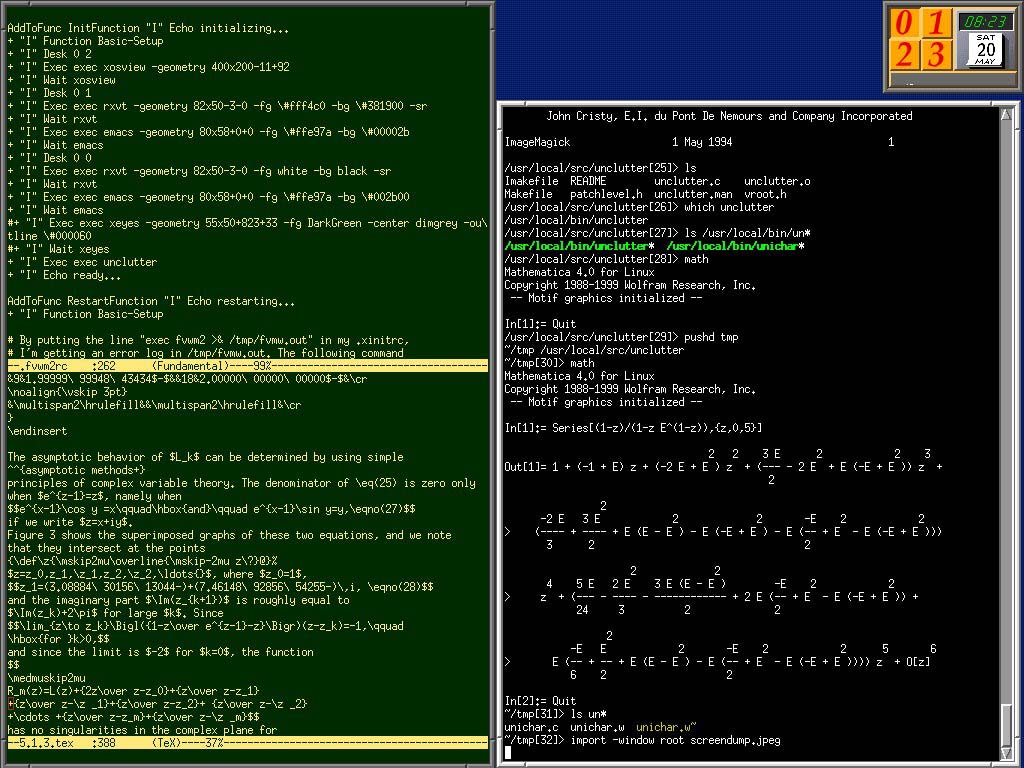Viewport: 1024px width, 768px height.
Task: Switch to desktop 2 in the pager
Action: click(x=903, y=54)
